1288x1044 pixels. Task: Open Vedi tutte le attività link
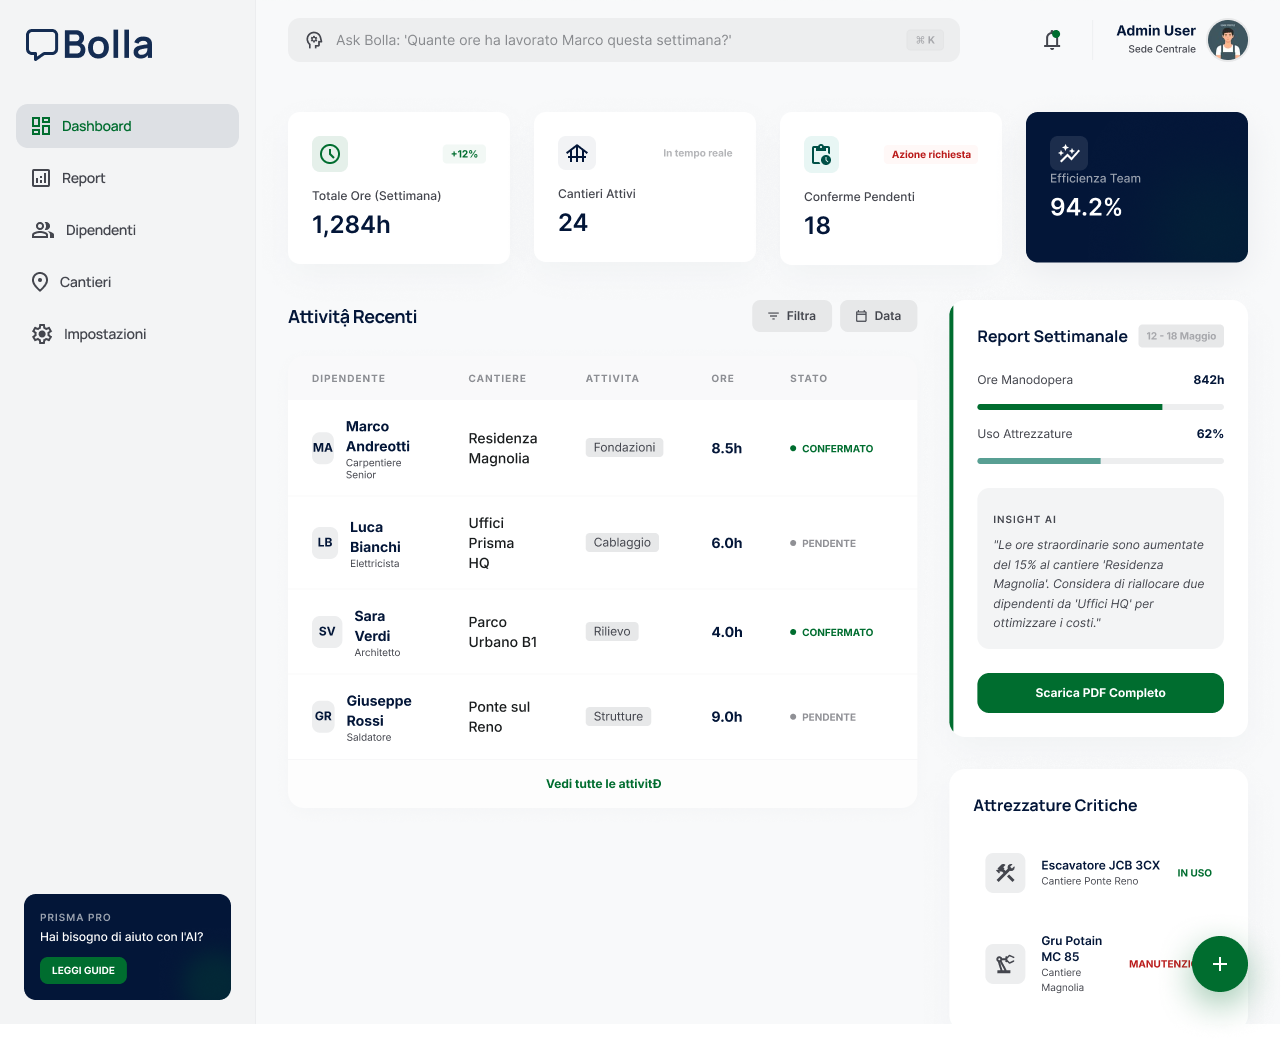[603, 784]
